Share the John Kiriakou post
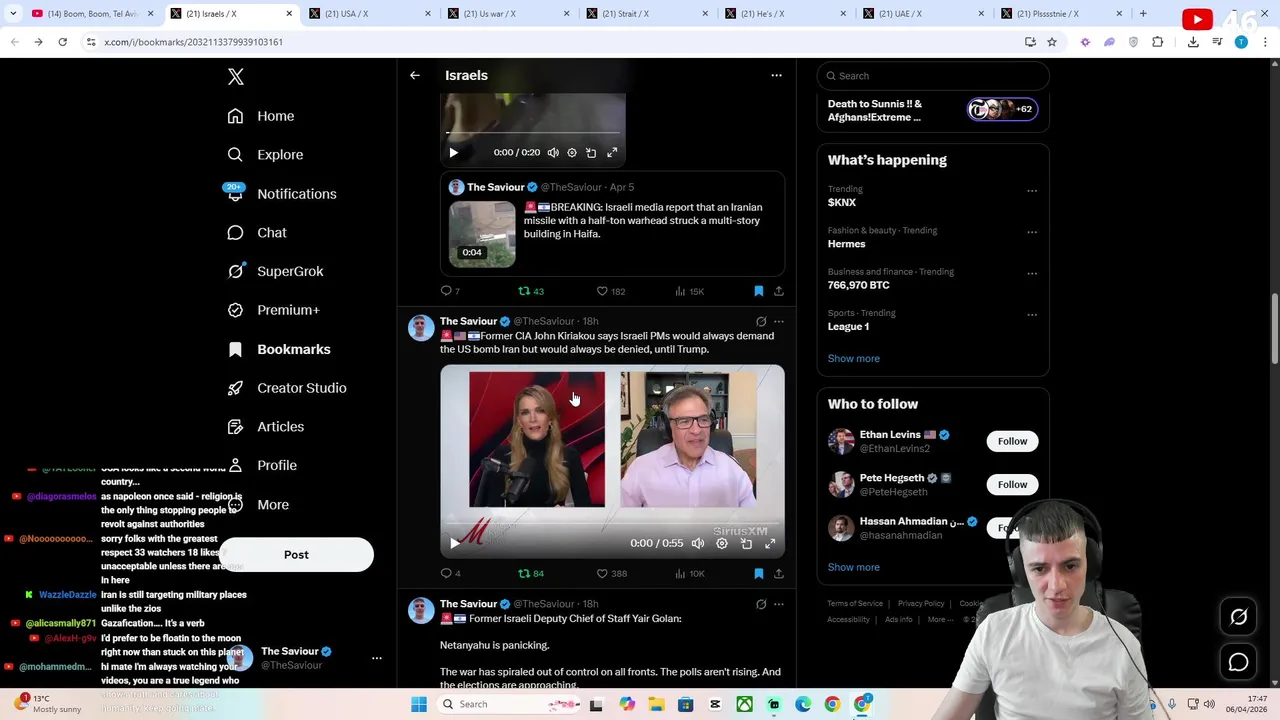Image resolution: width=1280 pixels, height=720 pixels. (x=779, y=573)
